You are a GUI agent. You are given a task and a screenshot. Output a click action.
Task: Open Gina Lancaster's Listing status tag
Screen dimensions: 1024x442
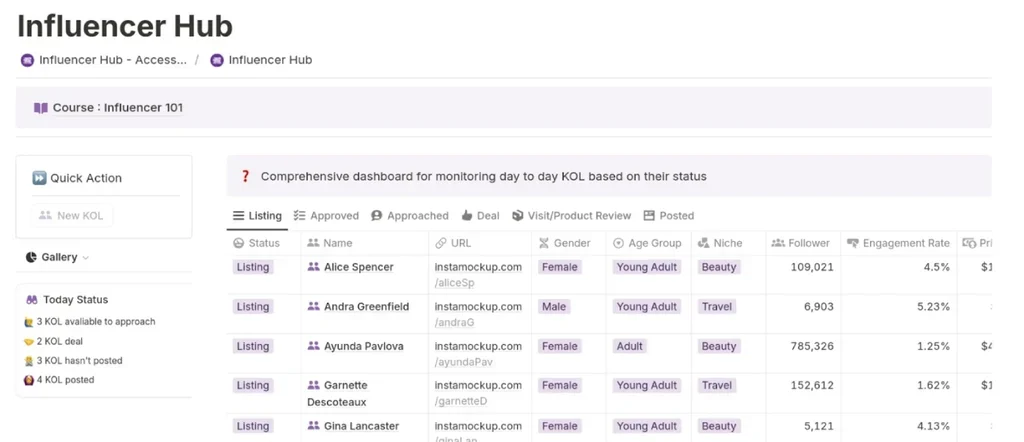click(253, 426)
